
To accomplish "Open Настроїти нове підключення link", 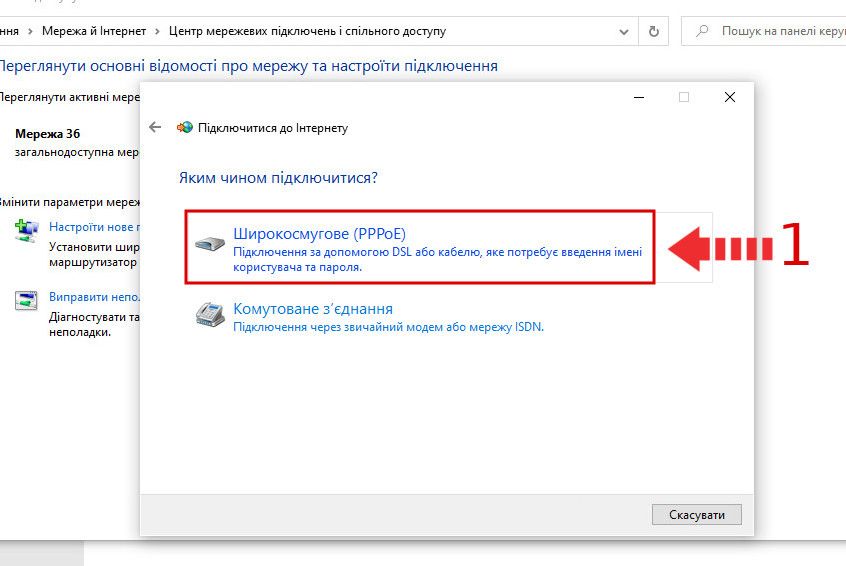I will pos(94,227).
